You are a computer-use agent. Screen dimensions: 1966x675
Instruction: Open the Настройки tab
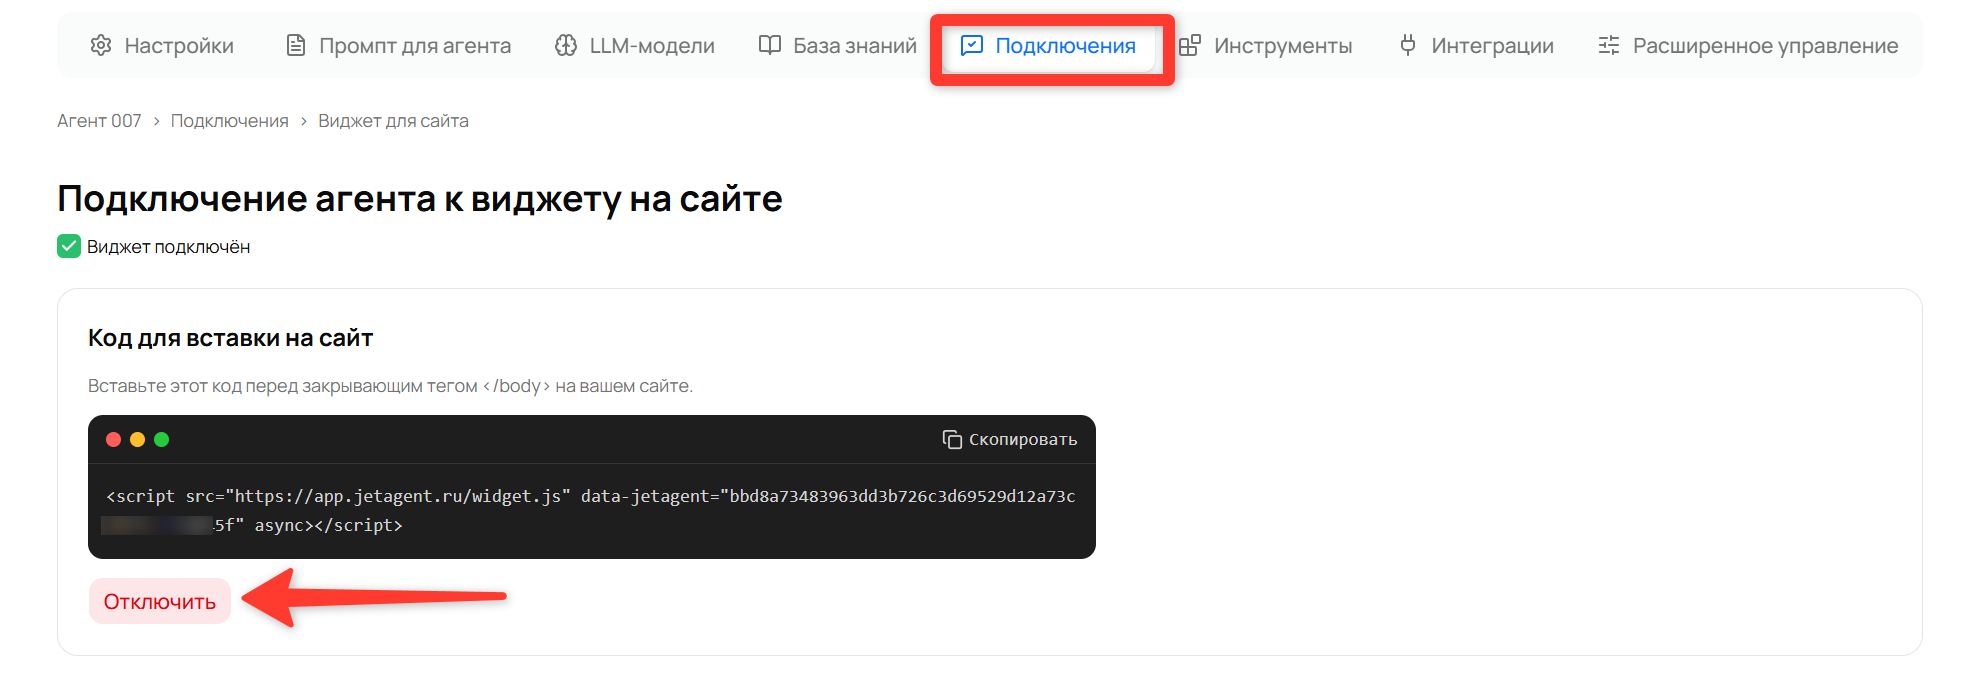(162, 46)
